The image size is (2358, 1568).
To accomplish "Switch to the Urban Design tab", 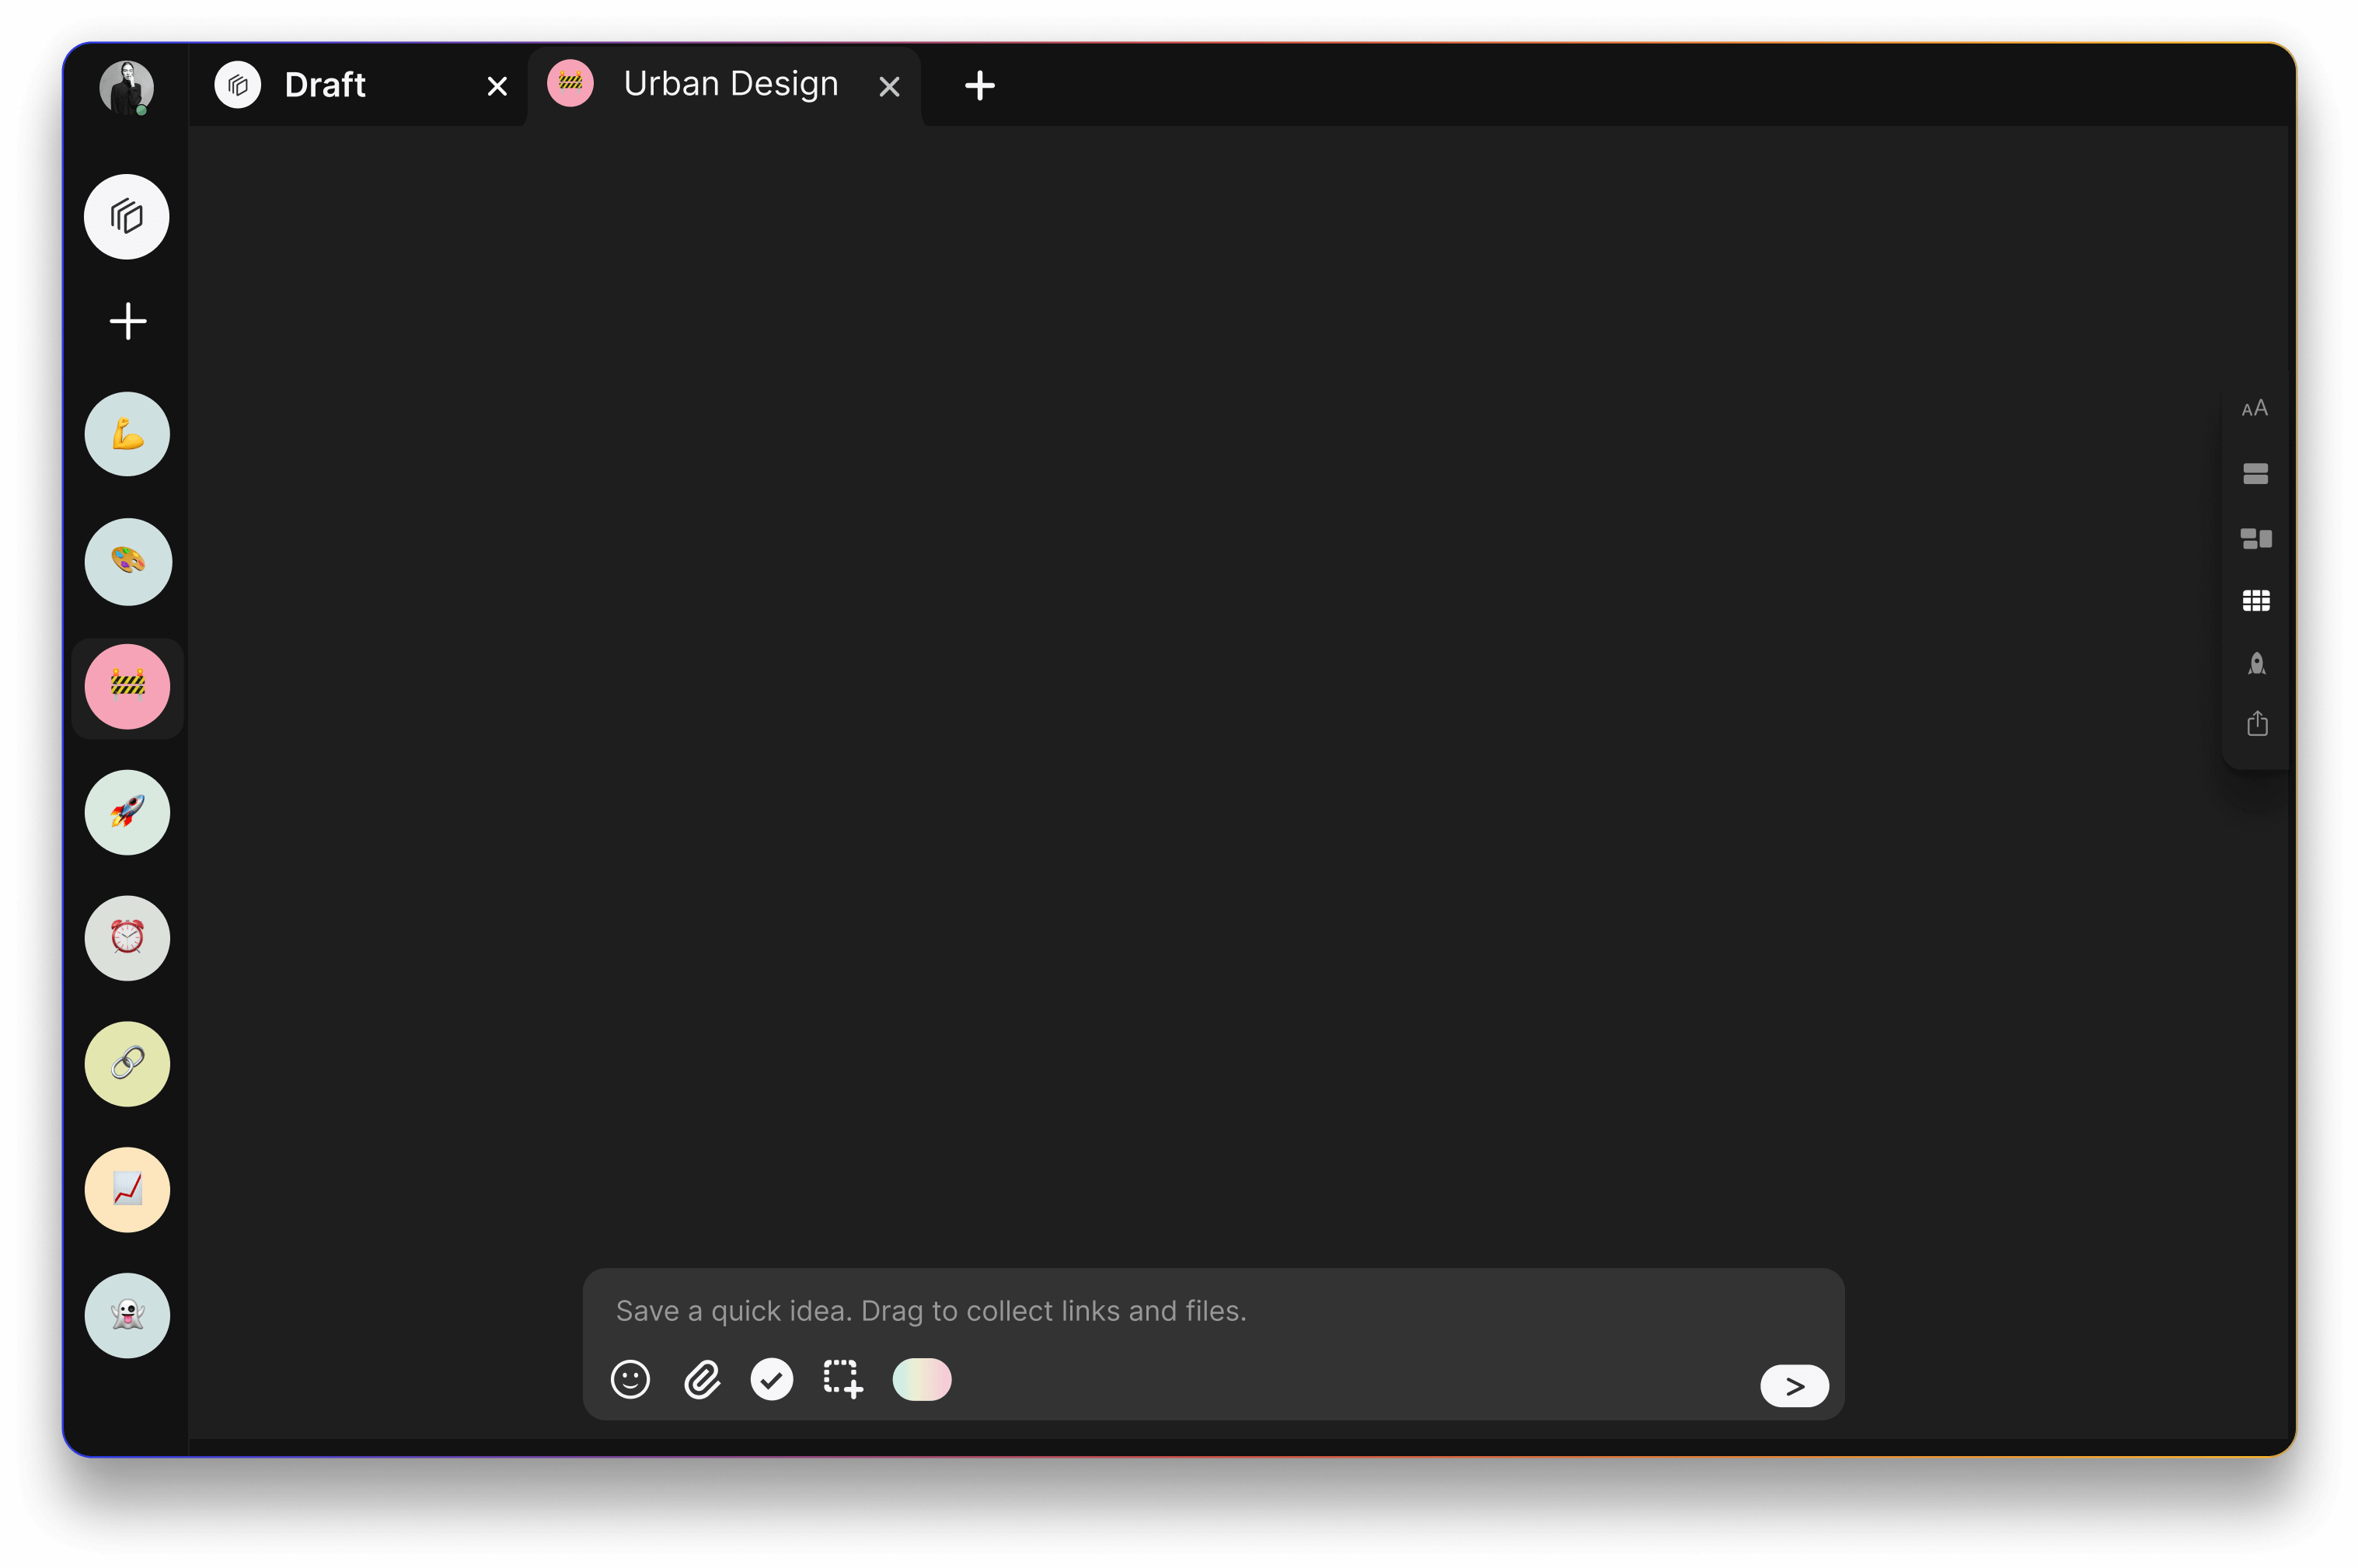I will click(x=730, y=84).
